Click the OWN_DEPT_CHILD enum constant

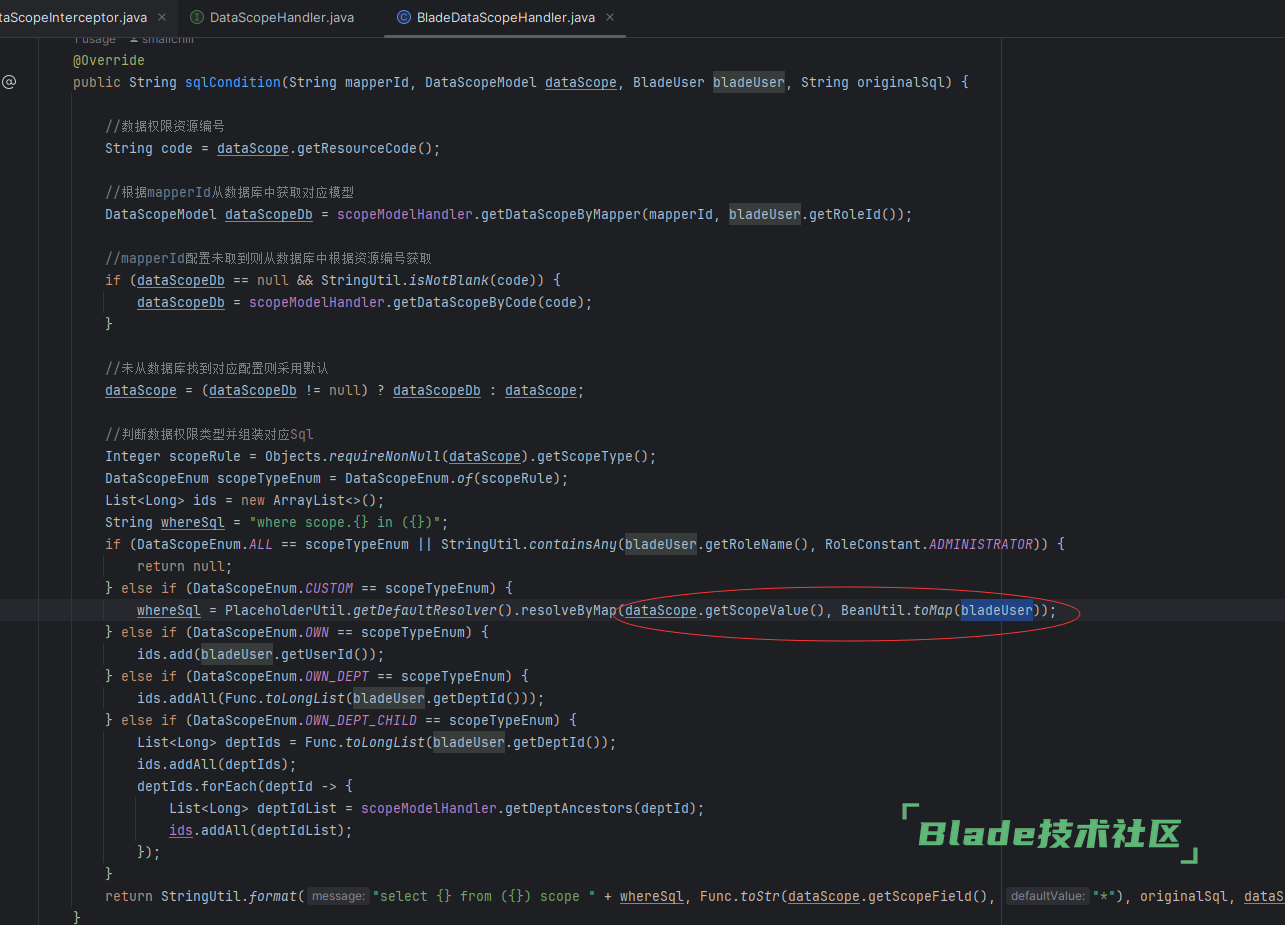point(361,720)
